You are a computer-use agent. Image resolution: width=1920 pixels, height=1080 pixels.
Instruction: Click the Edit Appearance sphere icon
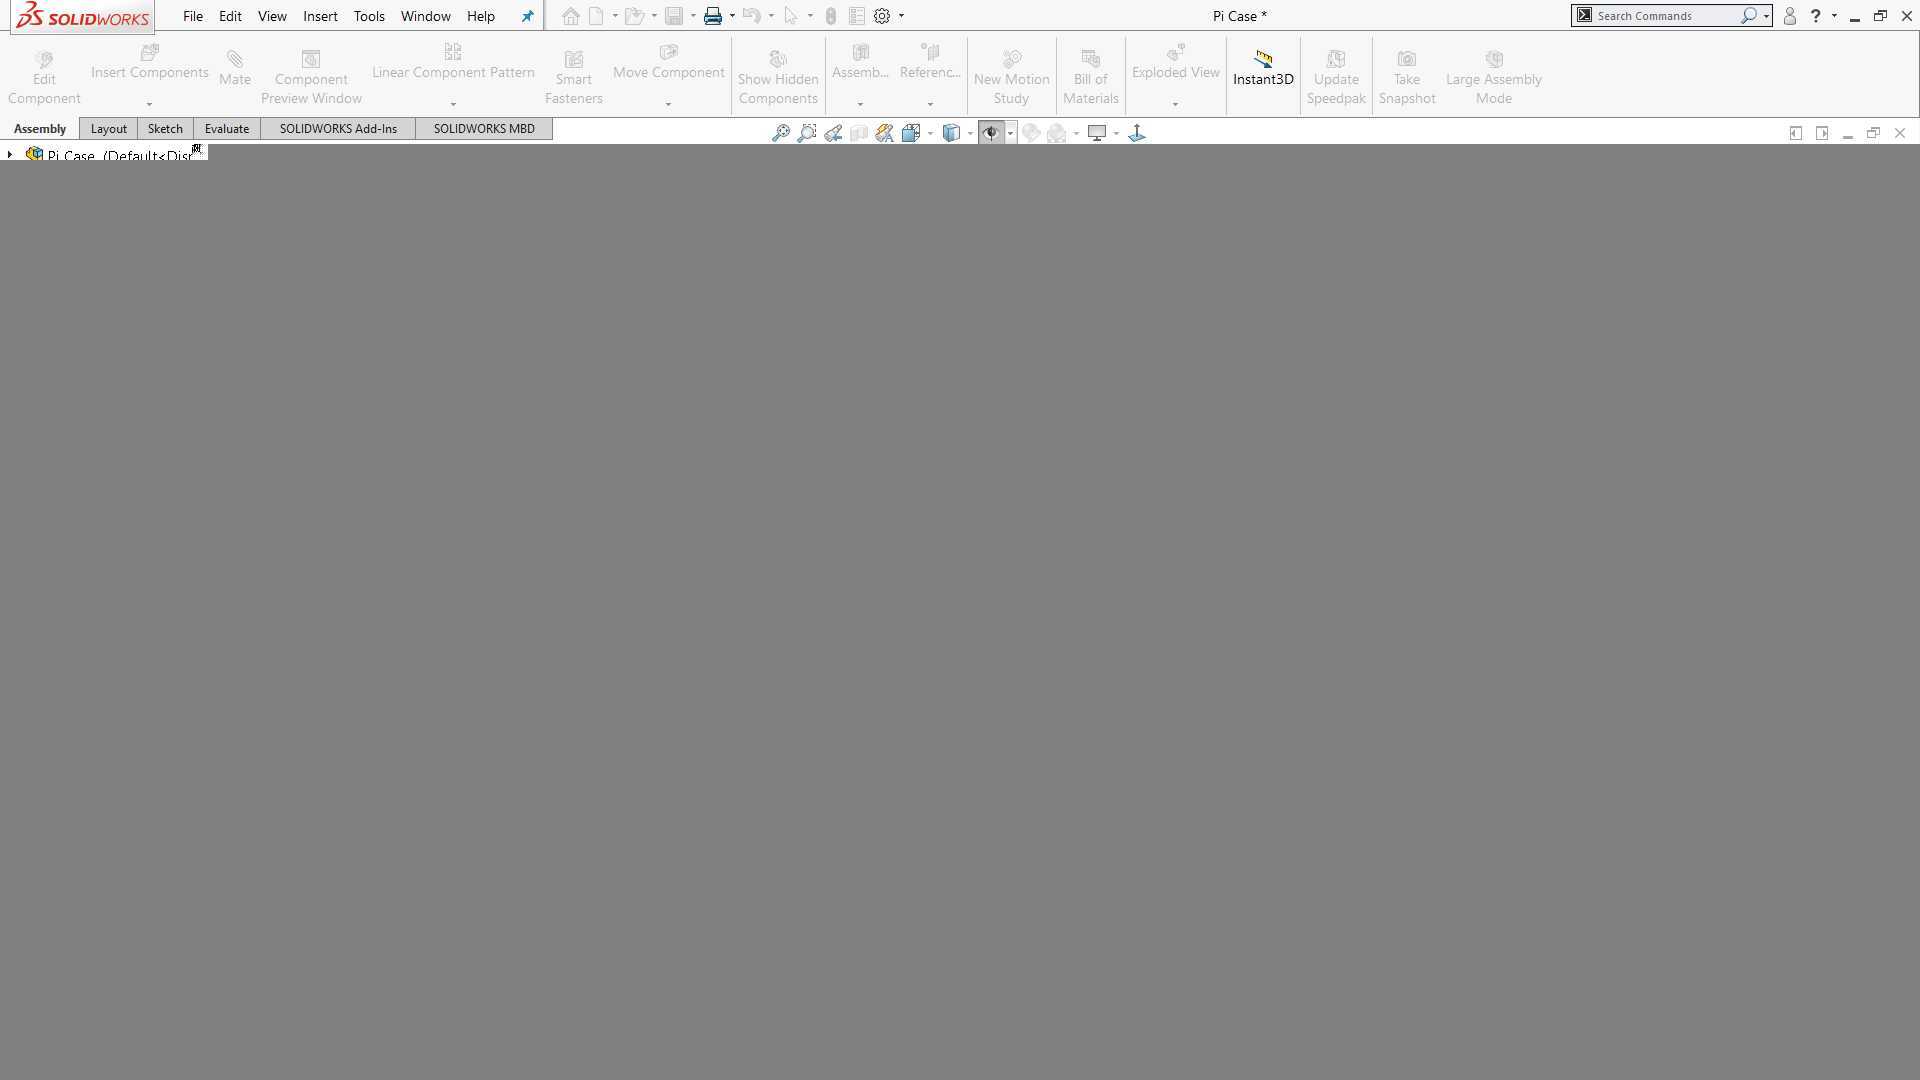coord(1031,133)
